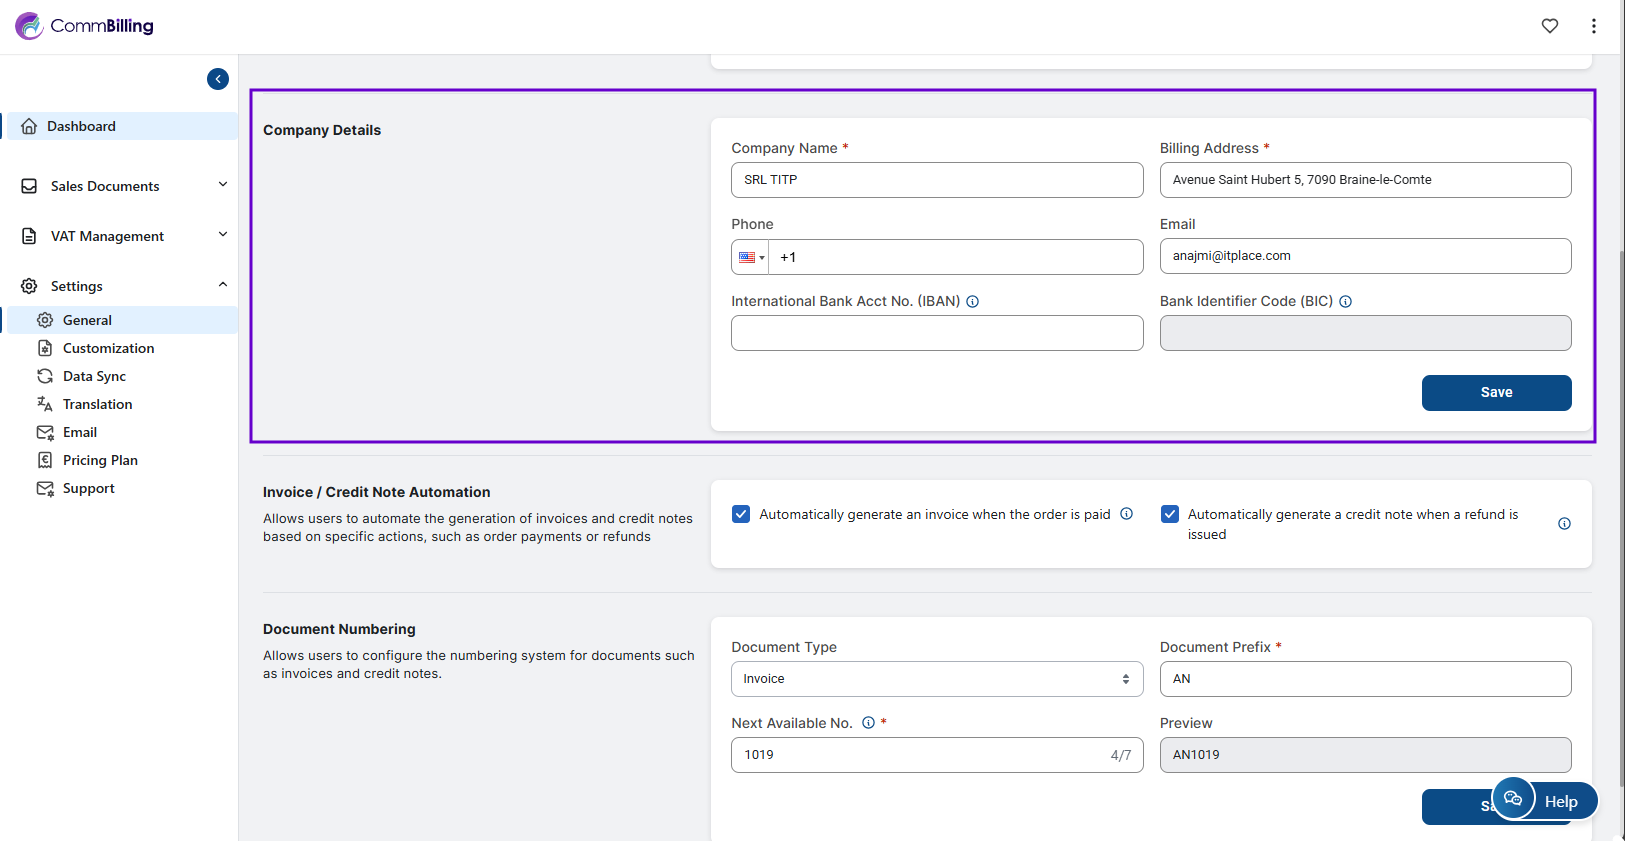Save the Company Details form
The height and width of the screenshot is (841, 1625).
click(1496, 393)
